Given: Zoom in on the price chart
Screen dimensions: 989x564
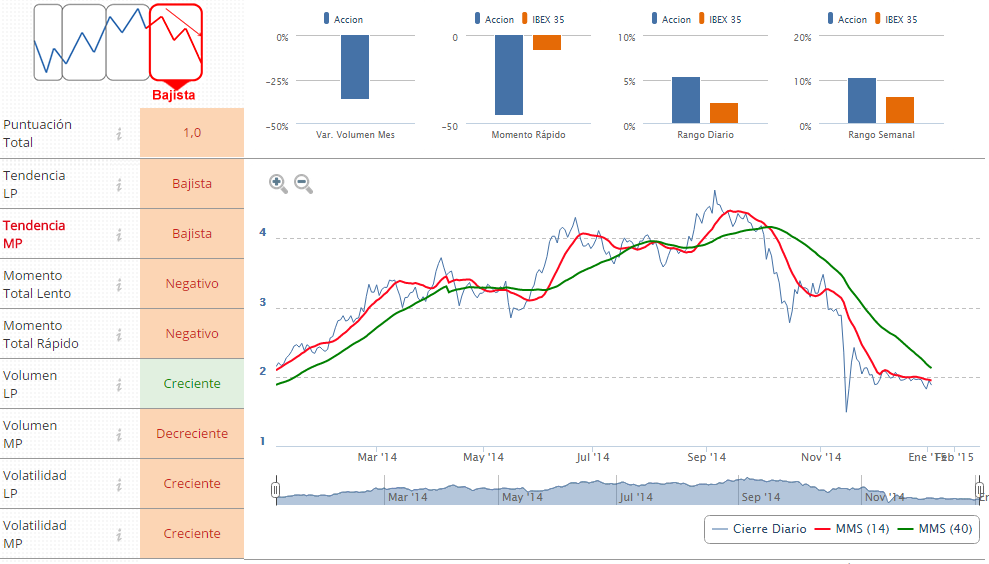Looking at the screenshot, I should [278, 184].
